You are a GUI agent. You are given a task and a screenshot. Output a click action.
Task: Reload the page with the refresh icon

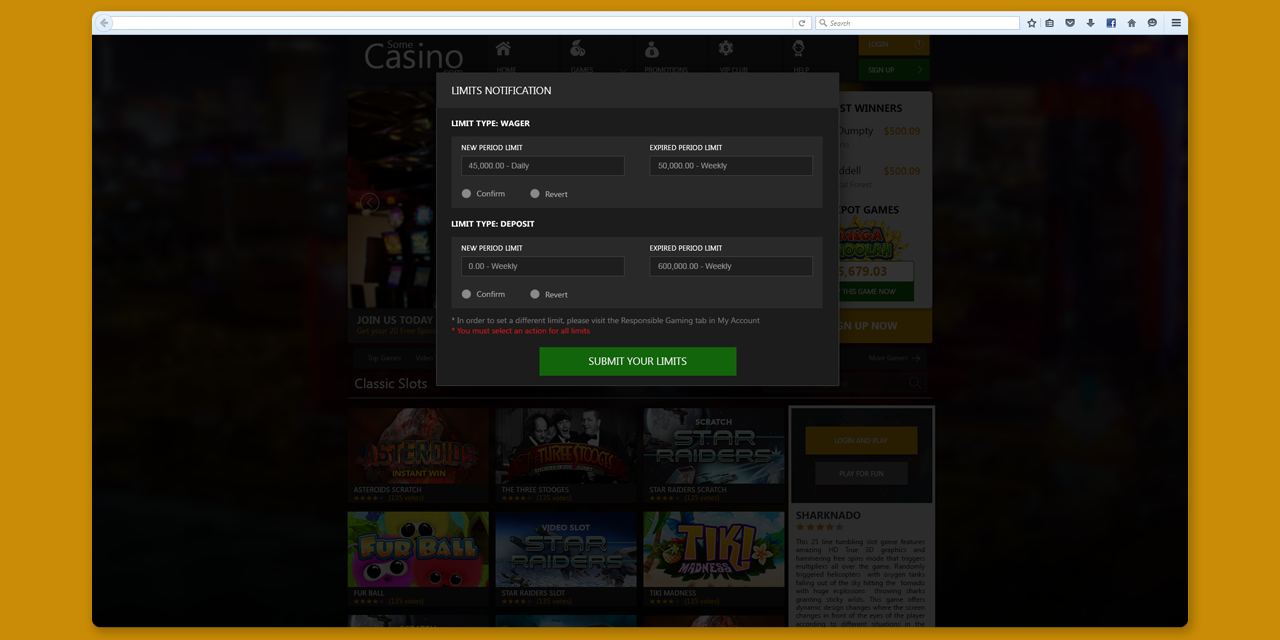[x=801, y=23]
